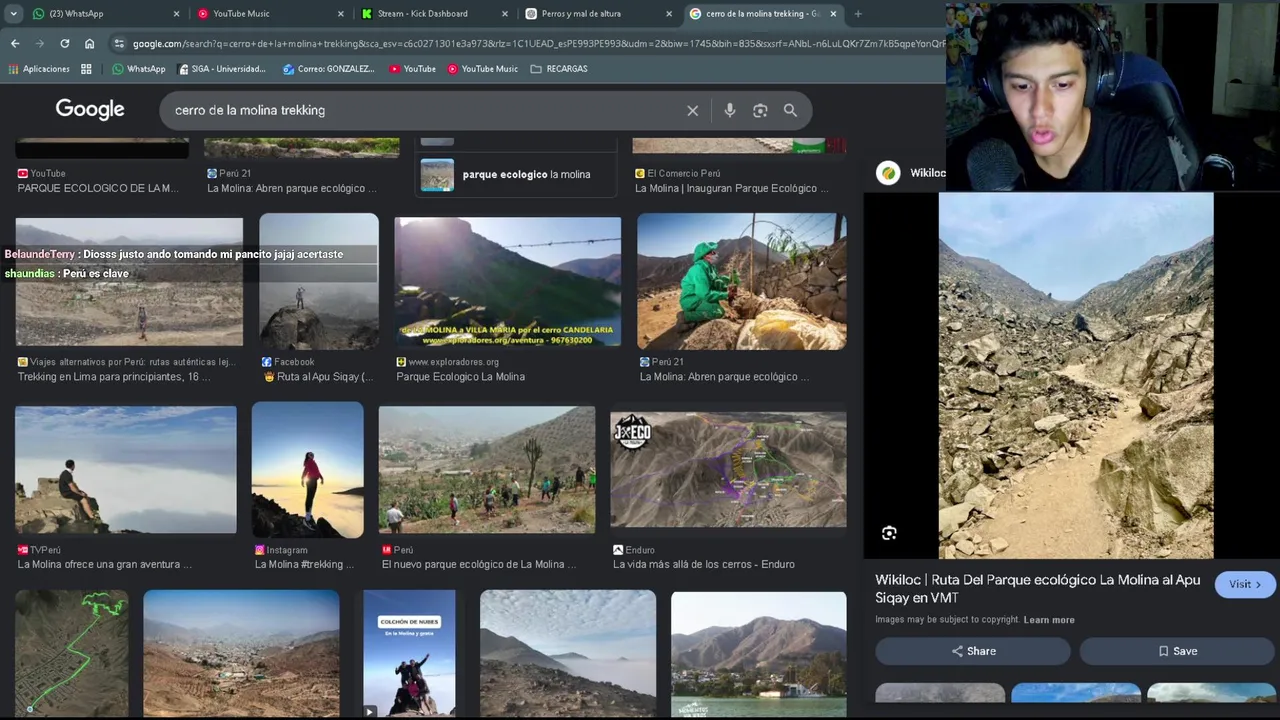1280x720 pixels.
Task: Open the RECARGAS bookmarks folder
Action: pyautogui.click(x=559, y=69)
